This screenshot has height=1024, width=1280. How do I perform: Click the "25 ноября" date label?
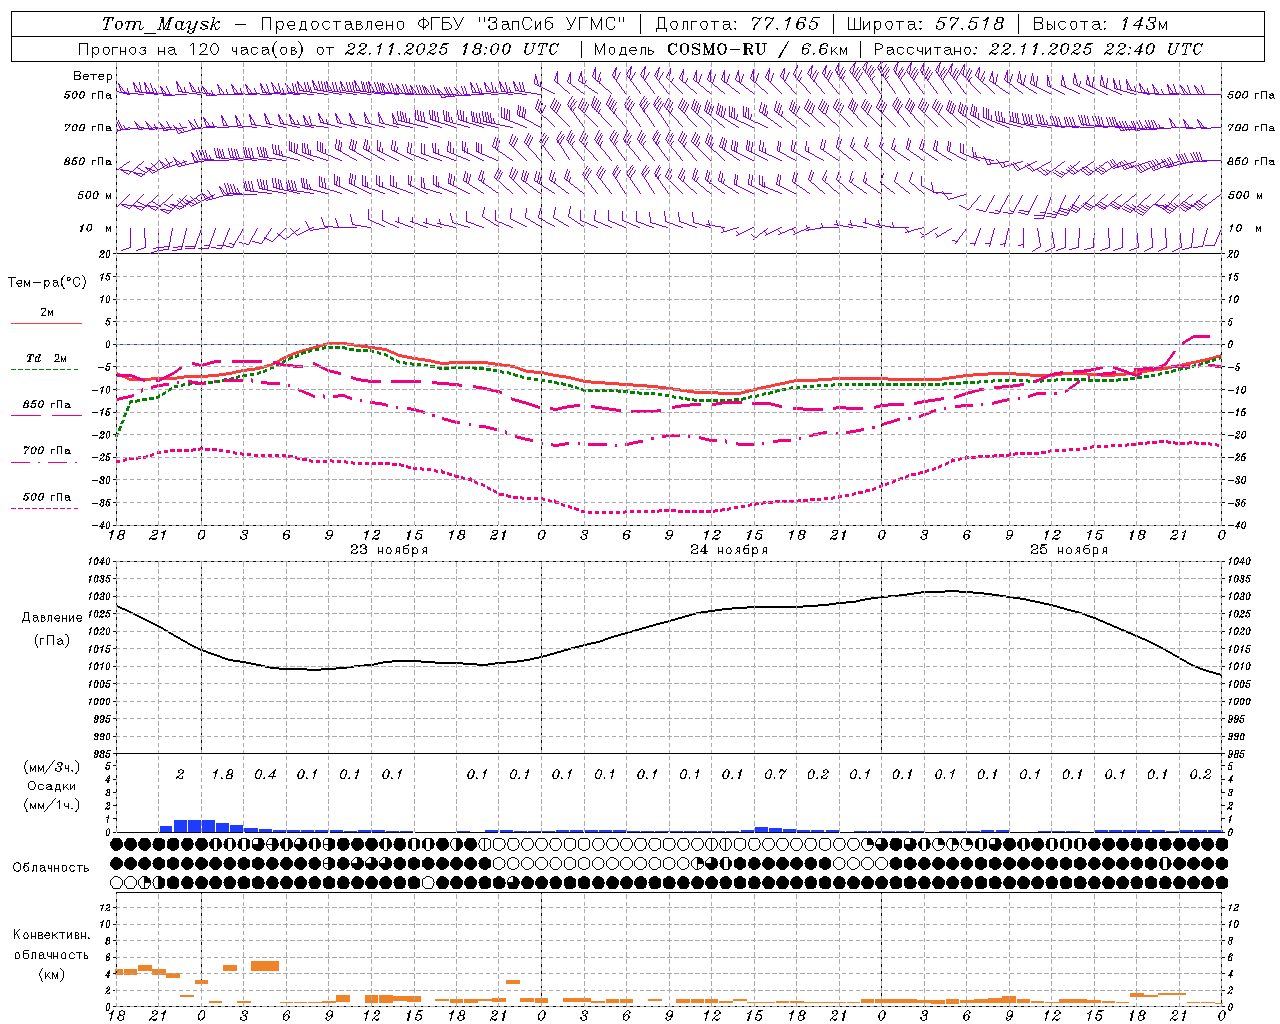pos(1069,550)
